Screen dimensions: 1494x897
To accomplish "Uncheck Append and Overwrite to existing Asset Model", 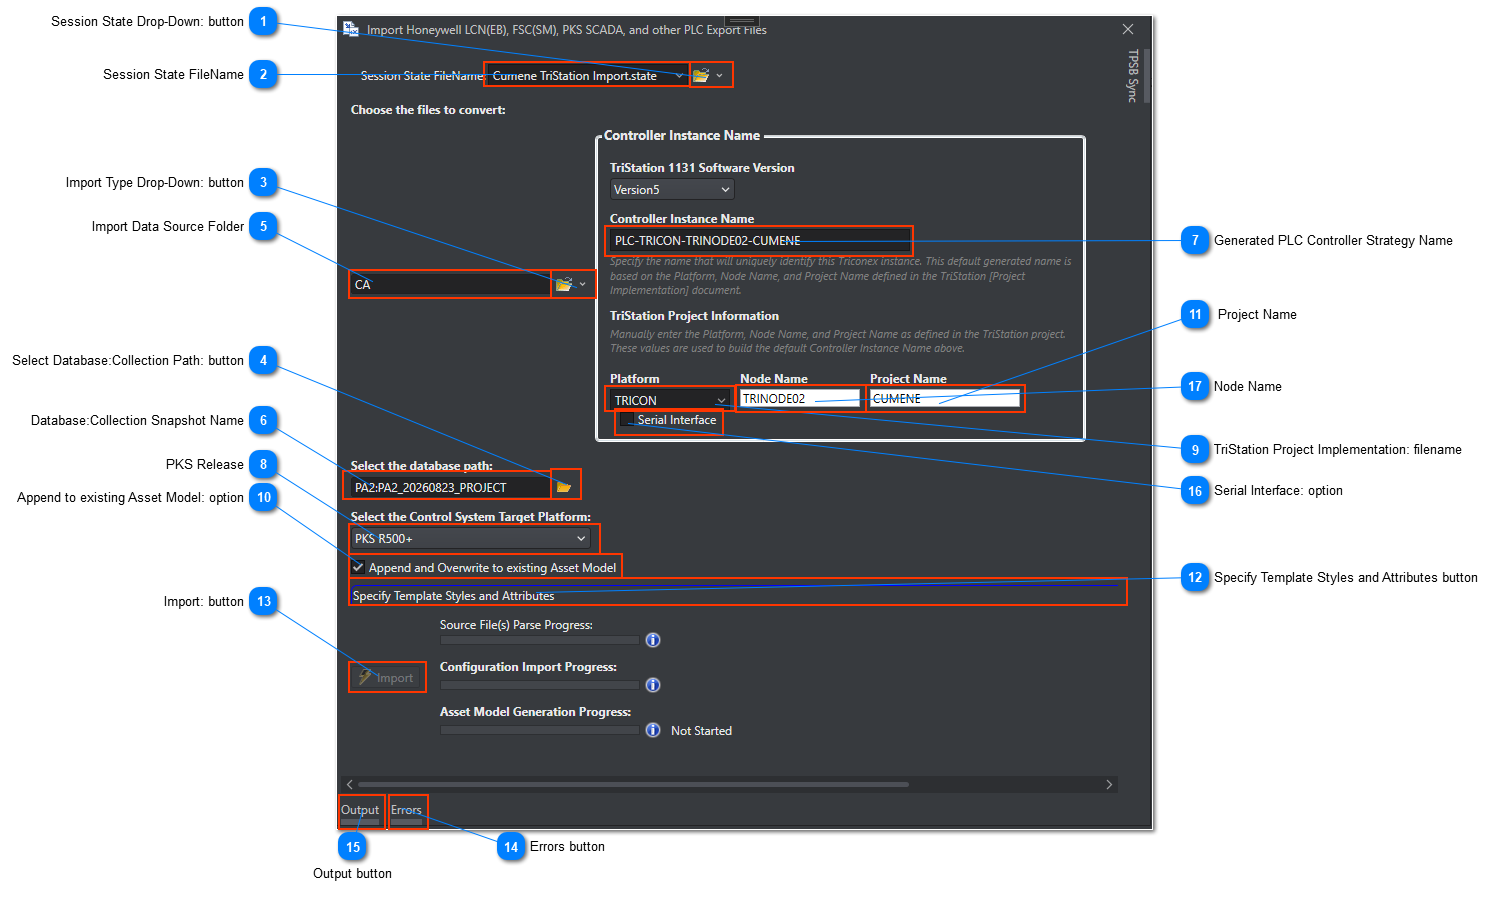I will [x=358, y=567].
